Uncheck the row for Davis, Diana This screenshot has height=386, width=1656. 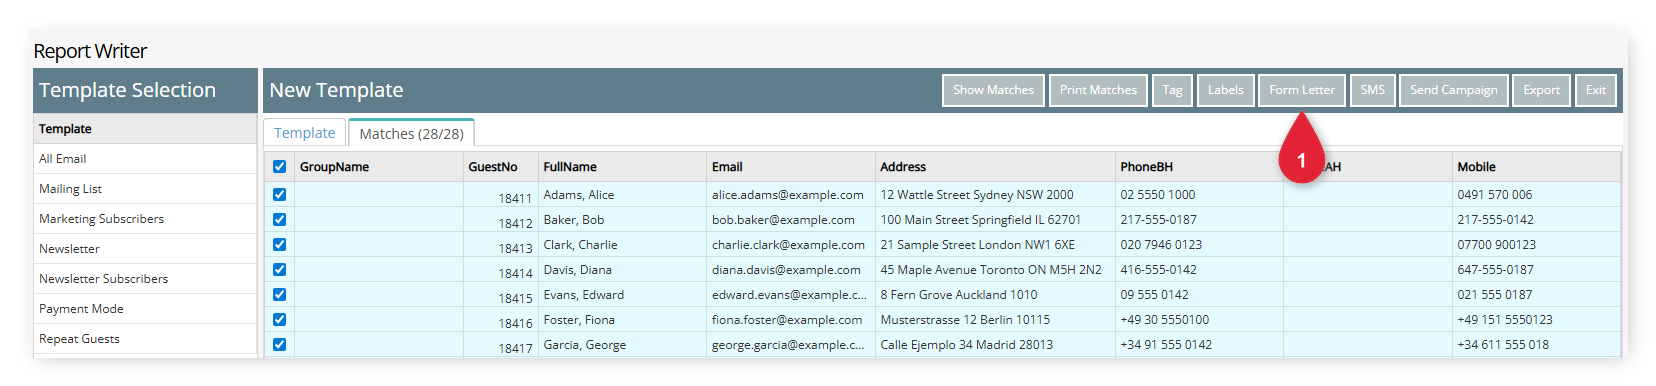pyautogui.click(x=279, y=270)
